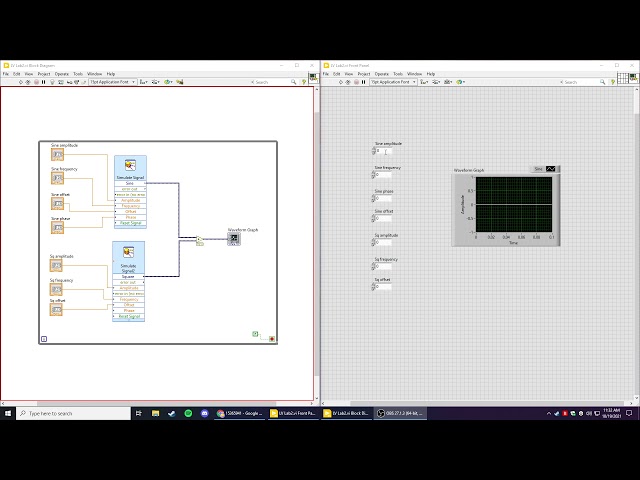Click the highlight execution light bulb
This screenshot has width=640, height=480.
(x=53, y=82)
